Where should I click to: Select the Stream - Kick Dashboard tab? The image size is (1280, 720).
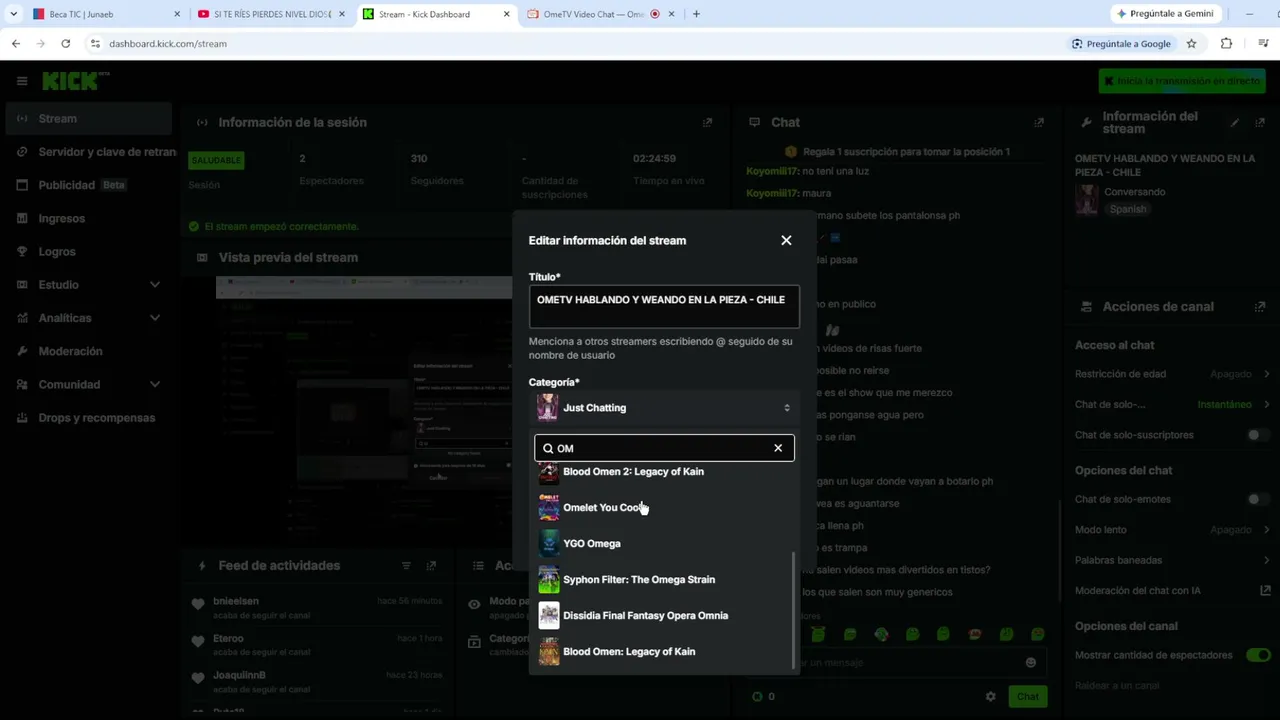(436, 14)
